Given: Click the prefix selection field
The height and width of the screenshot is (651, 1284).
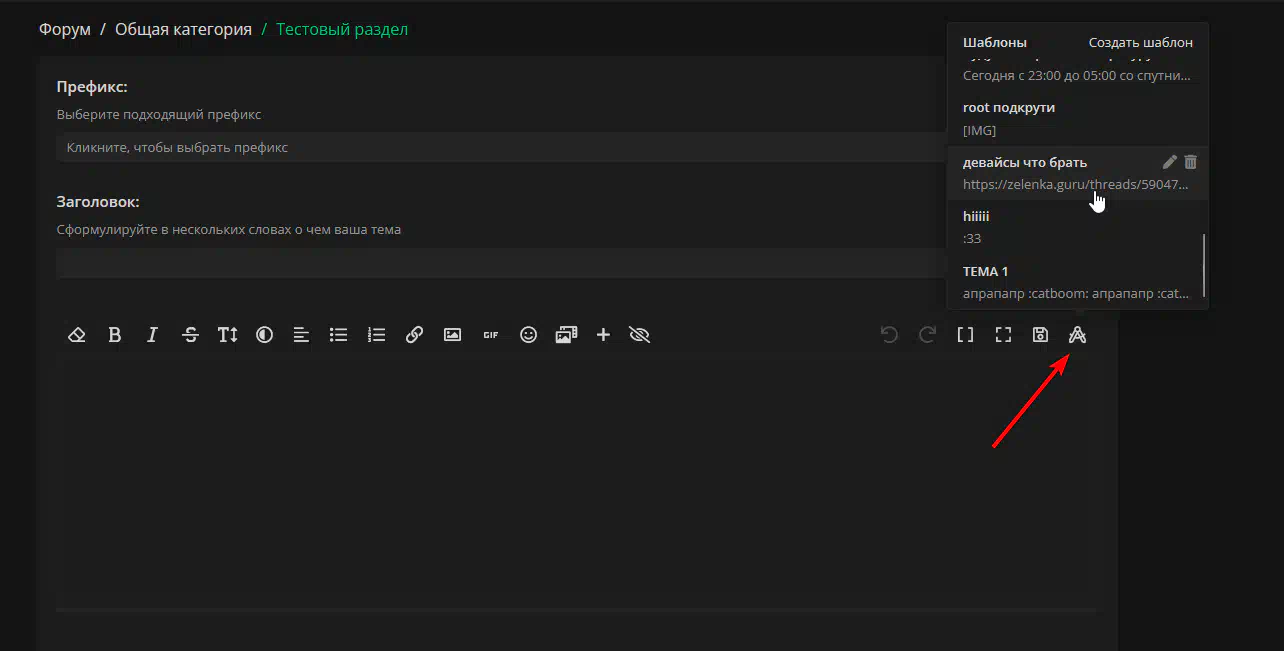Looking at the screenshot, I should [x=500, y=147].
